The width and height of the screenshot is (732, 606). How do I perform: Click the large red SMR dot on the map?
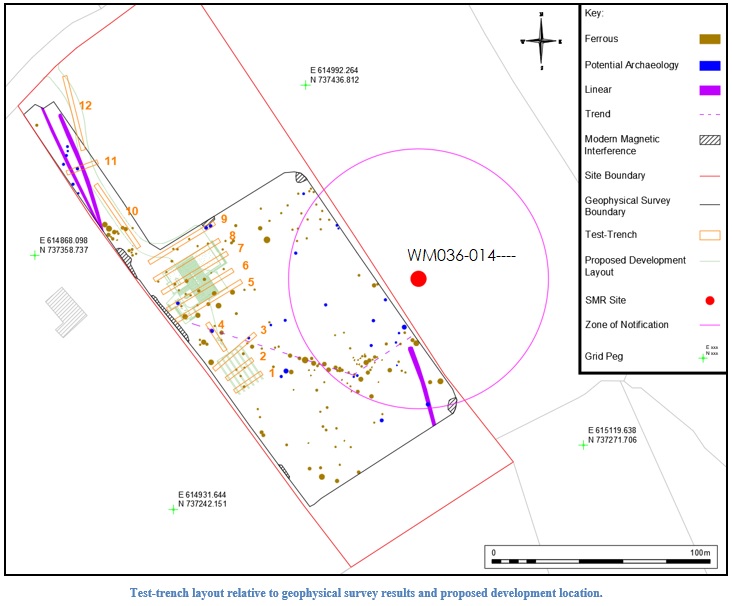418,279
